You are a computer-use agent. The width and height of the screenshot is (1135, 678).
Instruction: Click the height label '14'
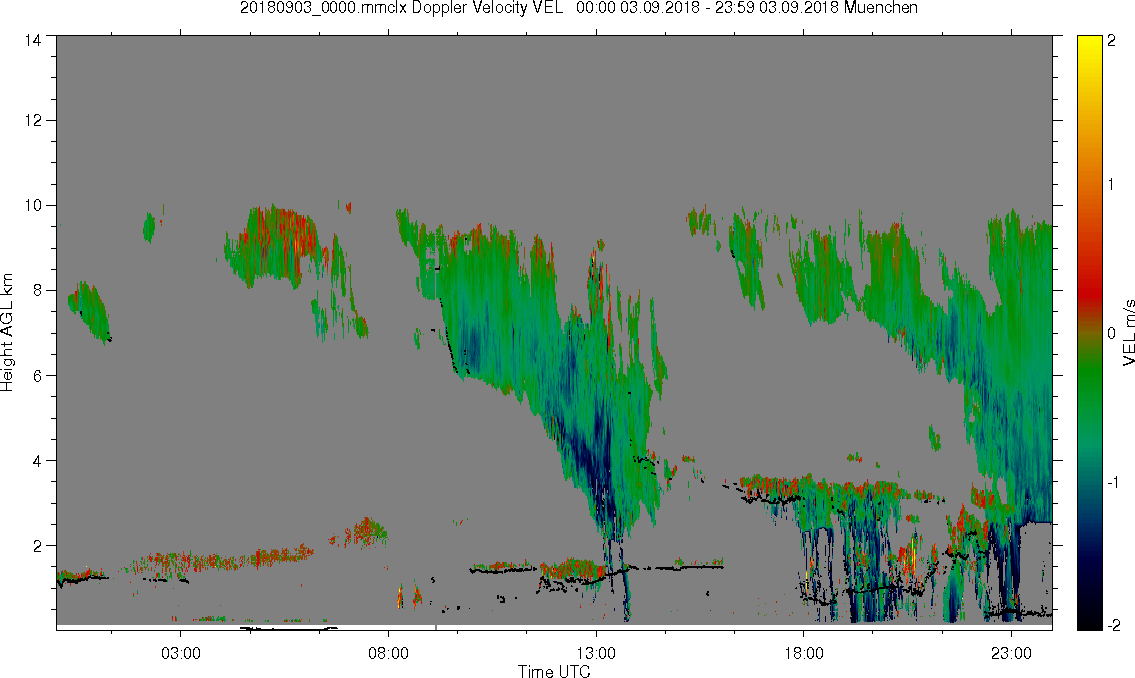(x=33, y=41)
